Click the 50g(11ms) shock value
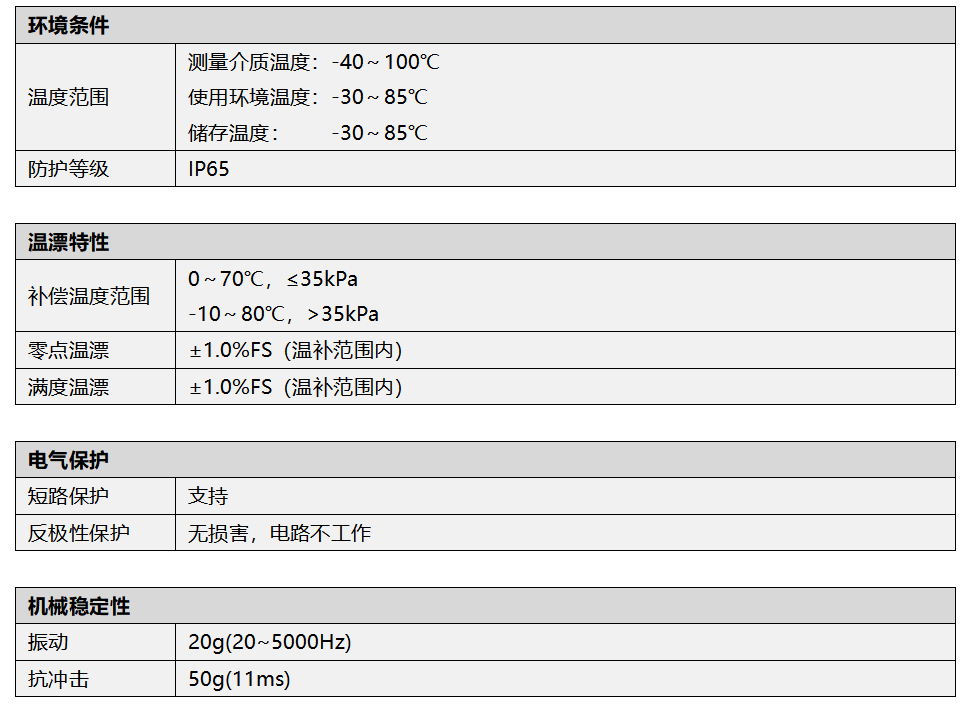 (239, 679)
